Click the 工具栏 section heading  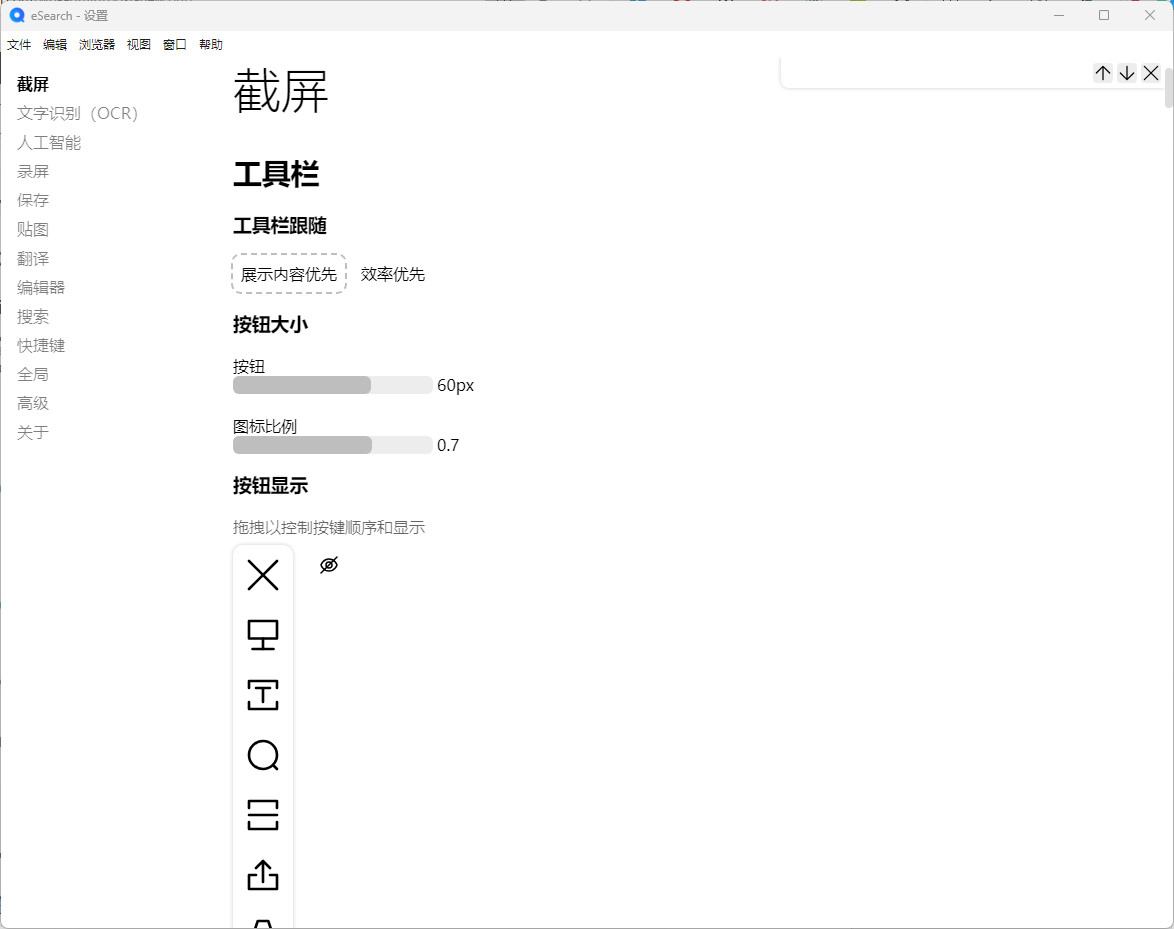tap(276, 174)
